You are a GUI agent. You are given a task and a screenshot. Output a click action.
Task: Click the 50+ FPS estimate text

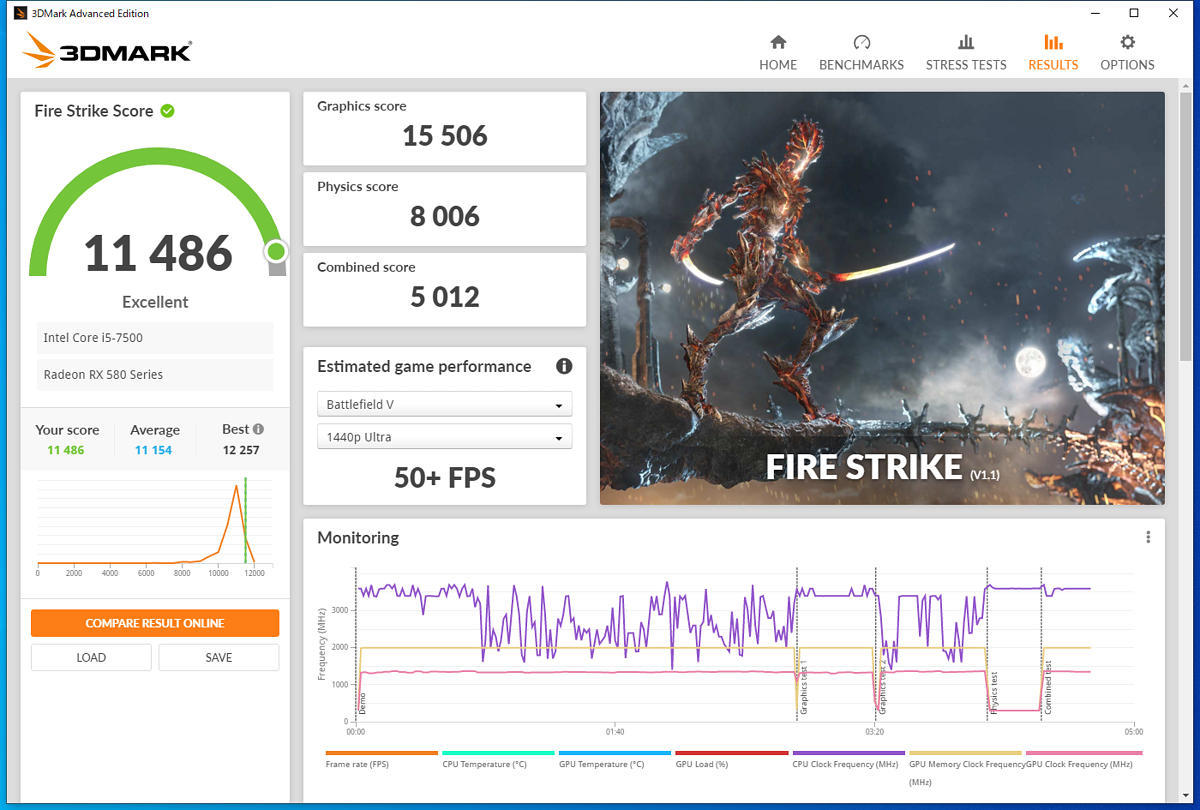click(x=445, y=478)
